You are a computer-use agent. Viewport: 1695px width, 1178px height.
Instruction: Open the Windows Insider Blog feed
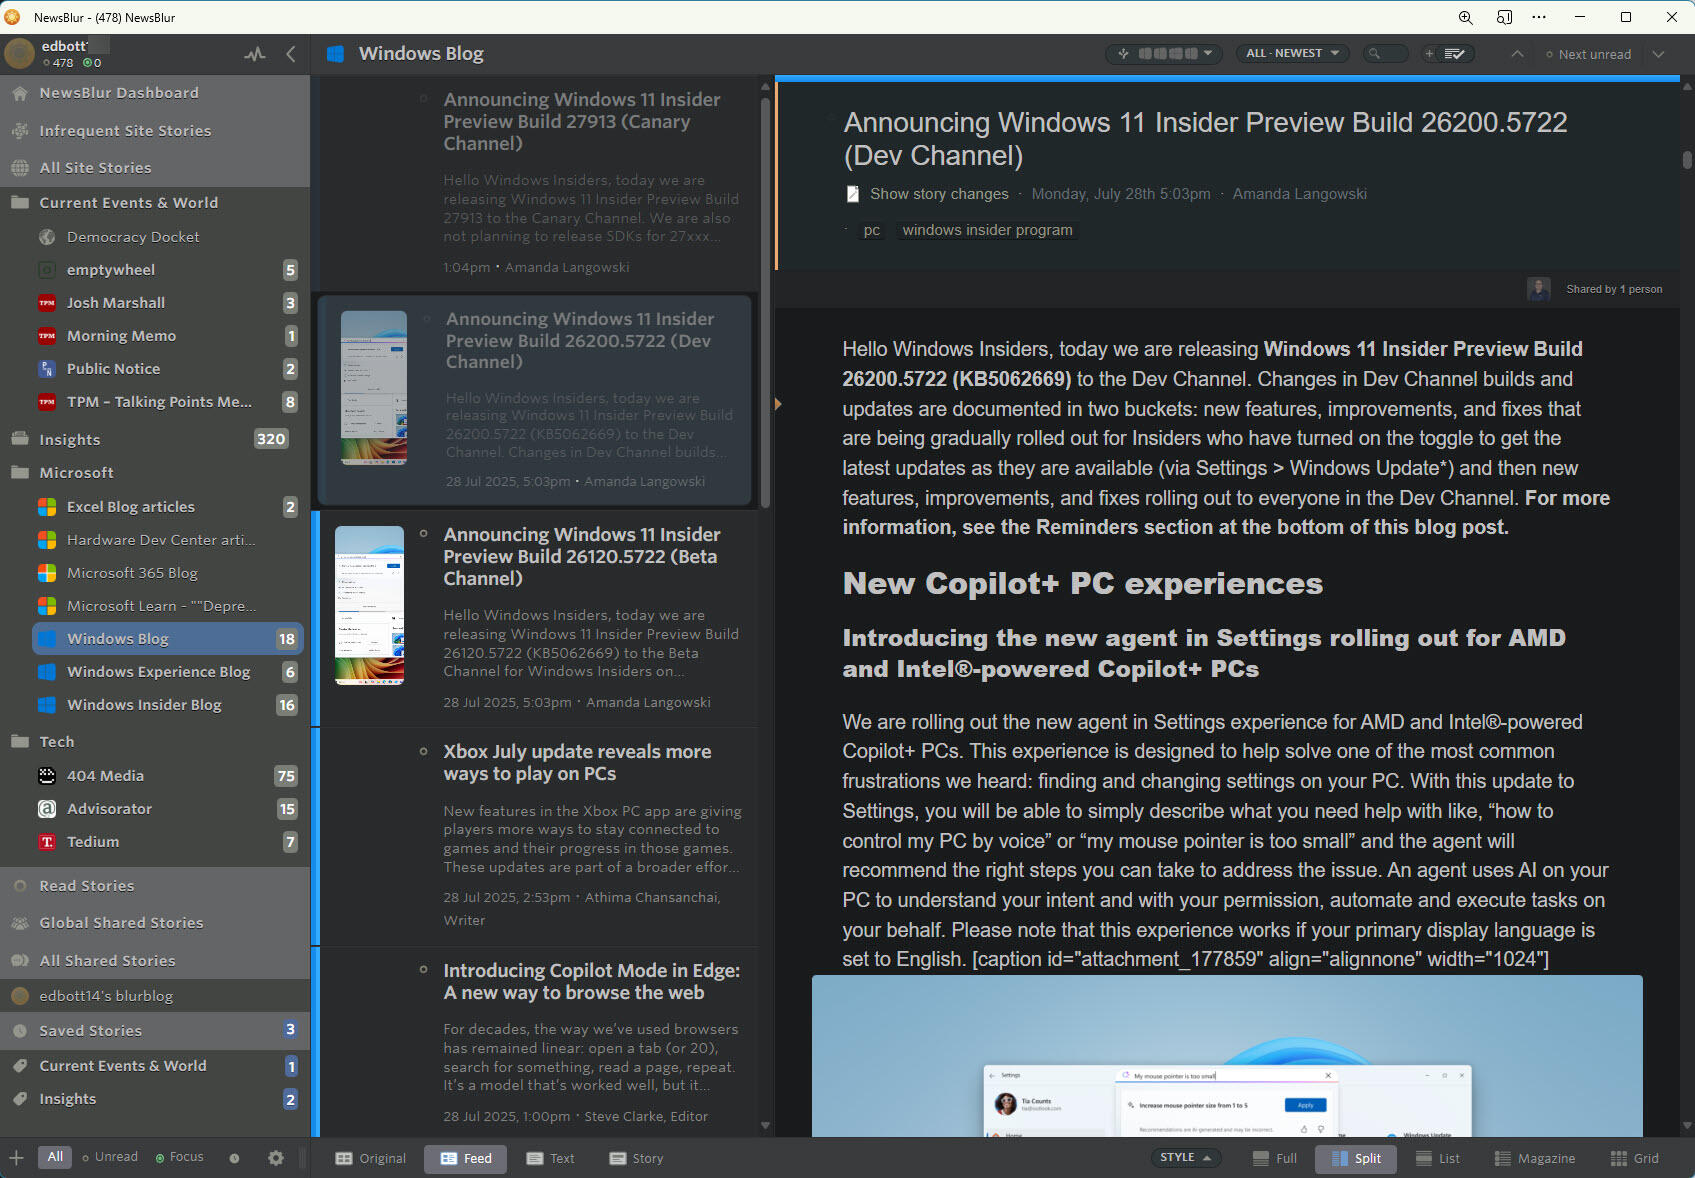click(144, 705)
